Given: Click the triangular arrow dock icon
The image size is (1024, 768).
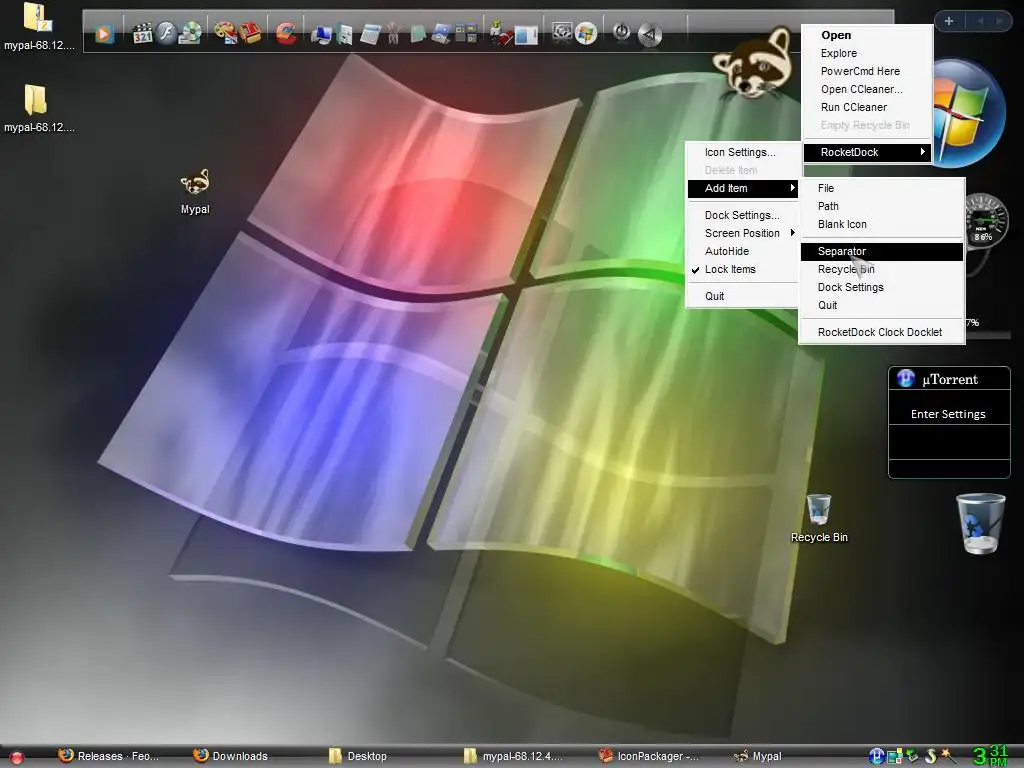Looking at the screenshot, I should (650, 35).
